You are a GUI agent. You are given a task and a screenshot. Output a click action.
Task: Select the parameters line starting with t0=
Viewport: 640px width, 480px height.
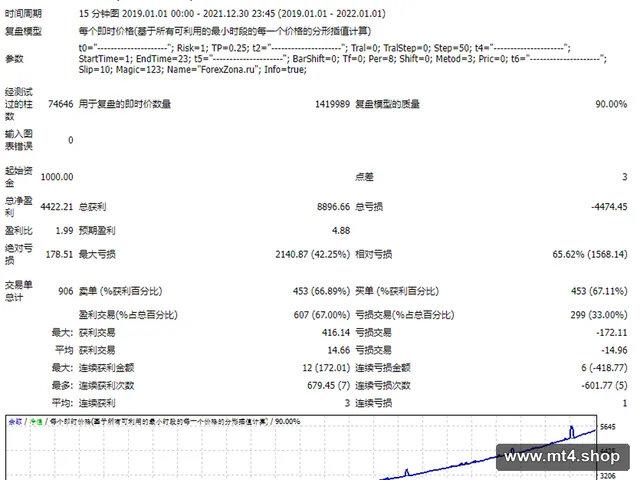coord(324,48)
